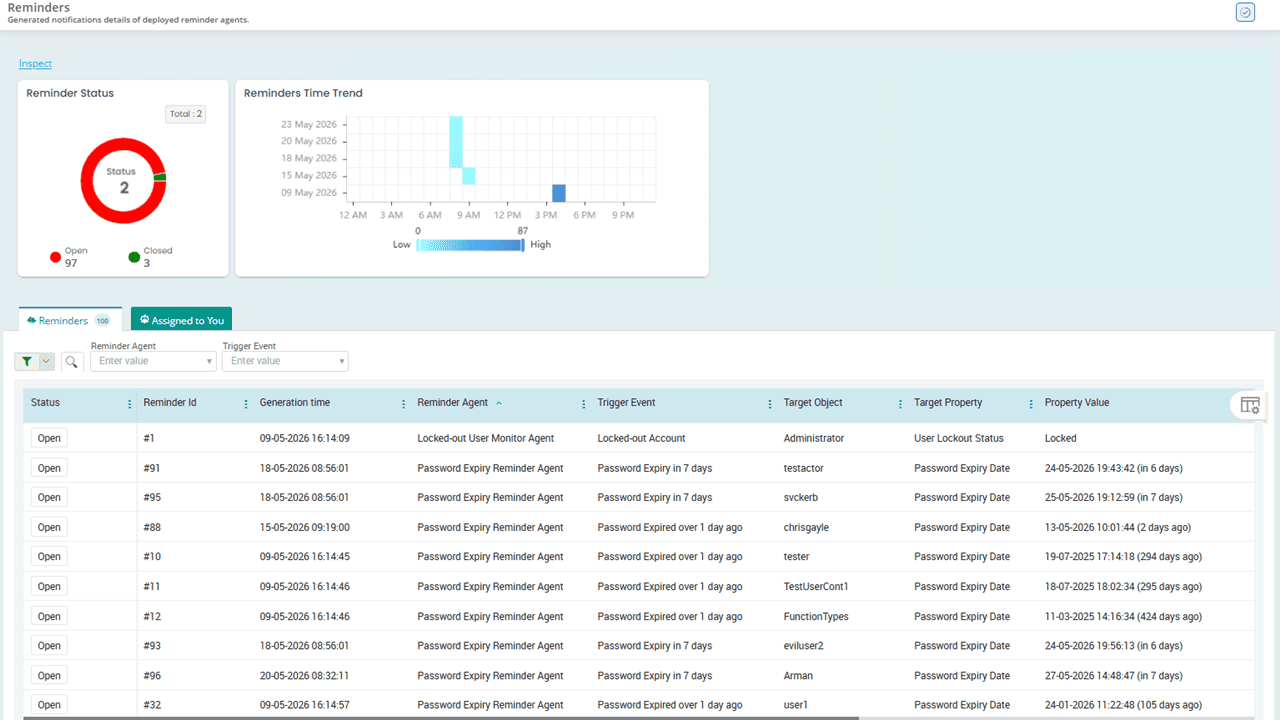Click the reminder id #96 cell
This screenshot has width=1280, height=720.
click(x=152, y=676)
